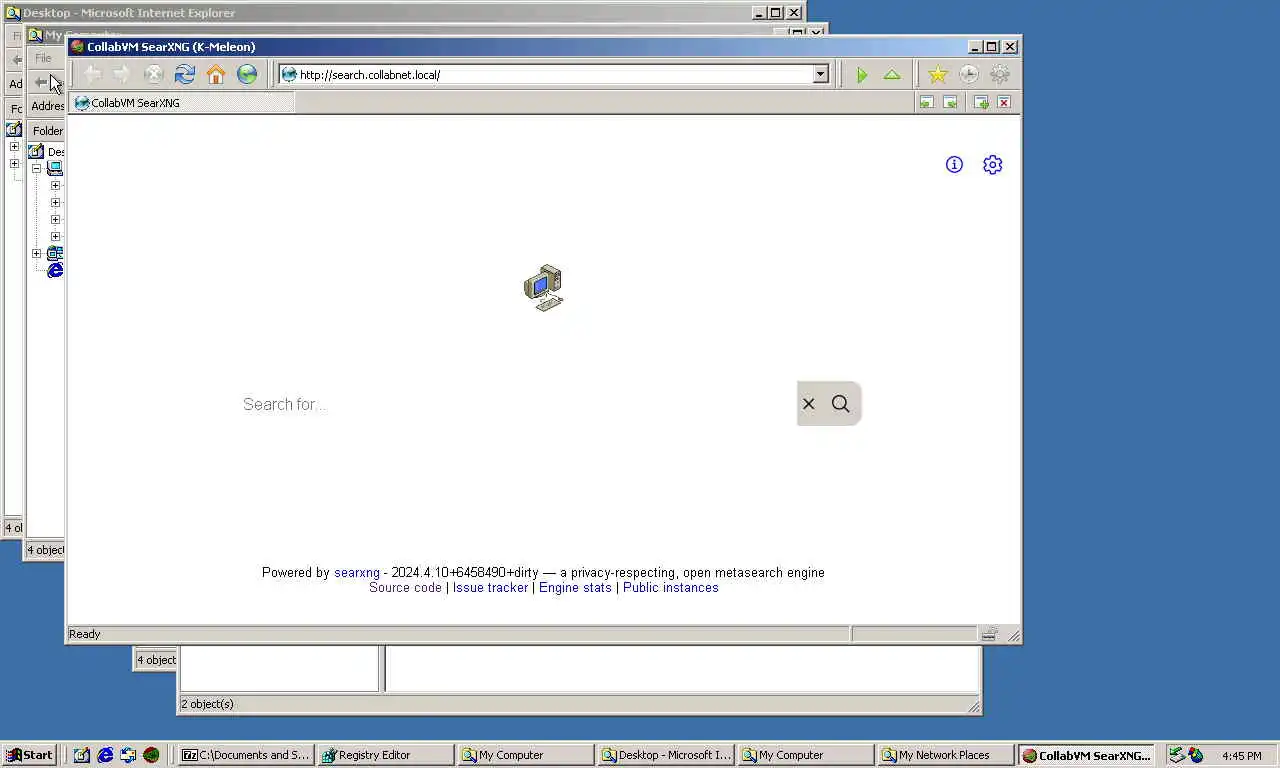Image resolution: width=1280 pixels, height=768 pixels.
Task: Switch to Desktop - Microsoft I... taskbar button
Action: 665,755
